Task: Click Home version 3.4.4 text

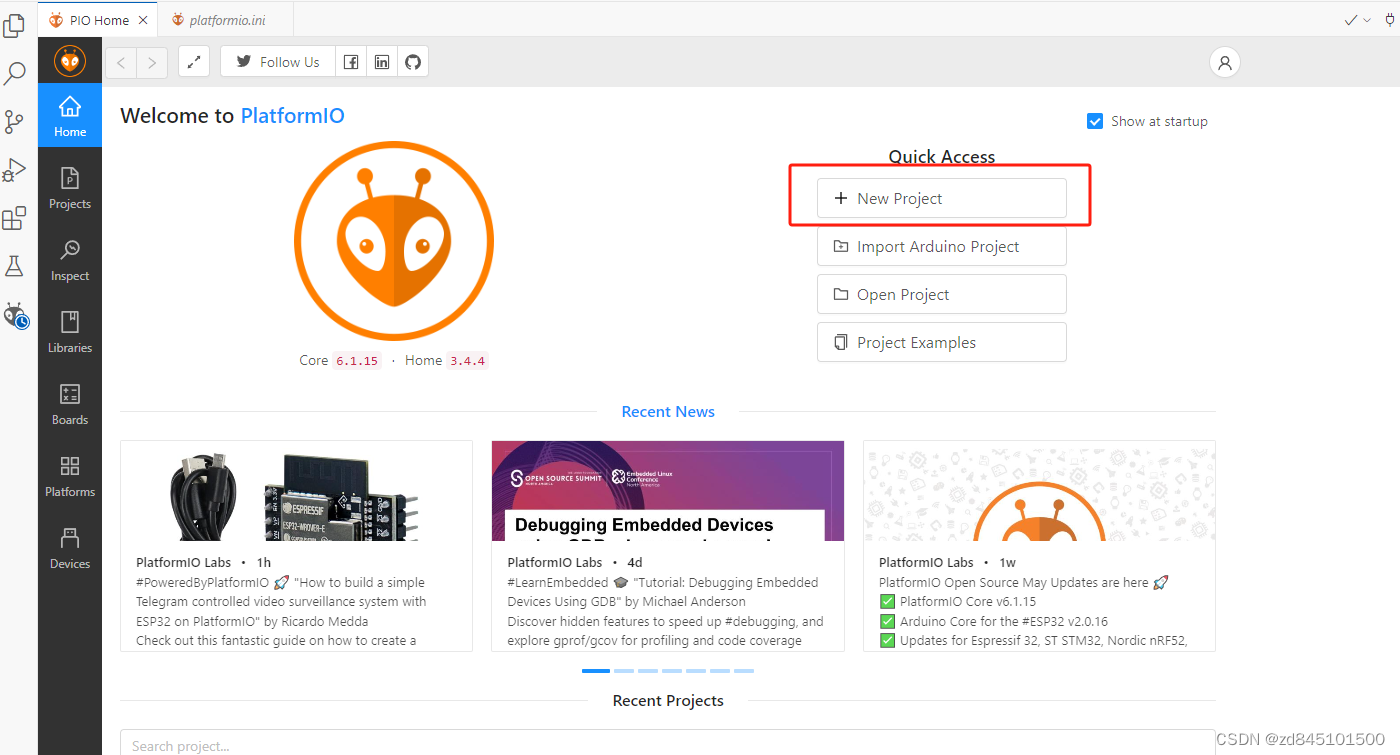Action: coord(467,361)
